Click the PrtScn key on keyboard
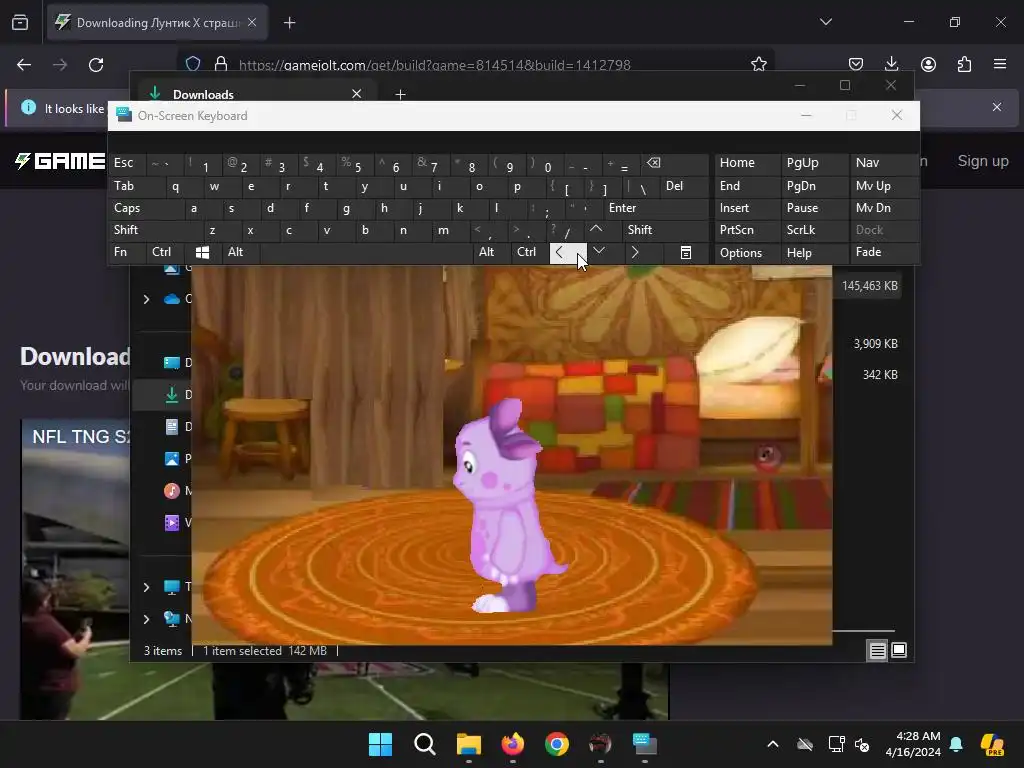Viewport: 1024px width, 768px height. [747, 230]
